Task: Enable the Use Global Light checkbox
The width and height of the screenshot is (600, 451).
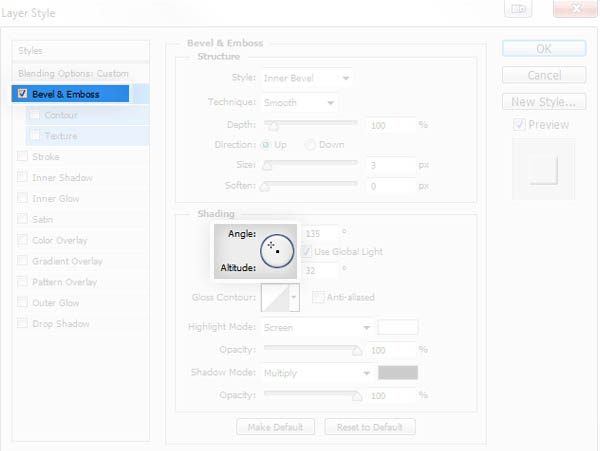Action: pos(309,251)
